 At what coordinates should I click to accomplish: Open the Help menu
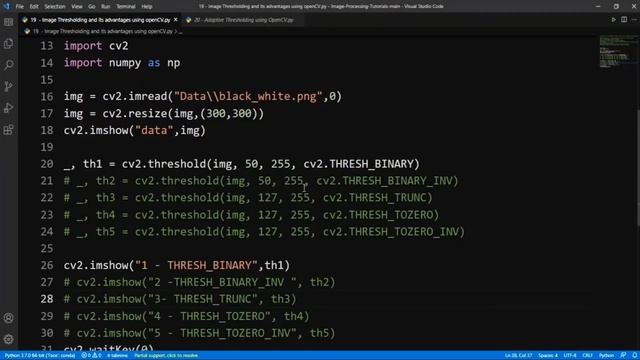pyautogui.click(x=147, y=7)
